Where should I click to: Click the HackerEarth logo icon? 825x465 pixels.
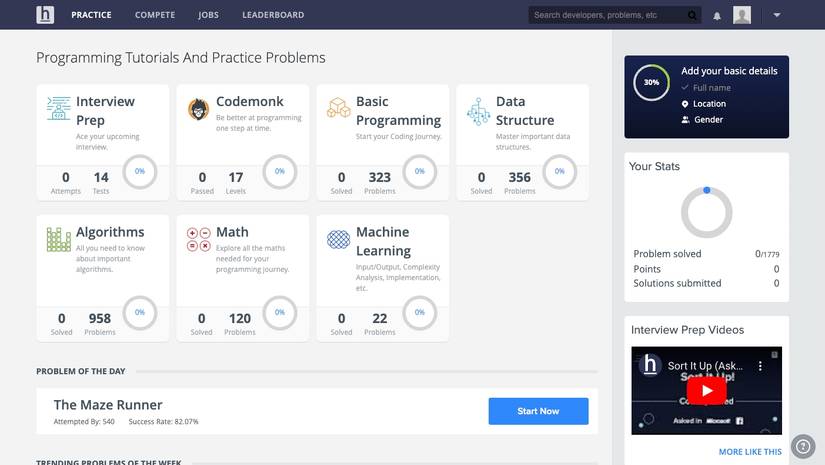click(x=45, y=15)
